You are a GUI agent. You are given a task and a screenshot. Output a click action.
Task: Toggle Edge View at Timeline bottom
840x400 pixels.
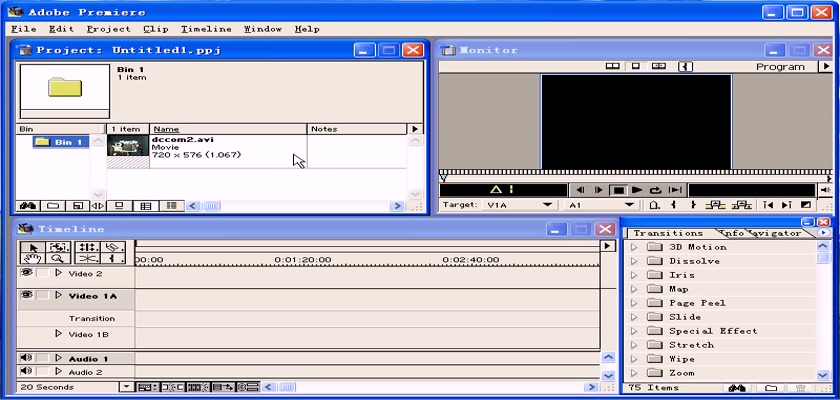(198, 387)
